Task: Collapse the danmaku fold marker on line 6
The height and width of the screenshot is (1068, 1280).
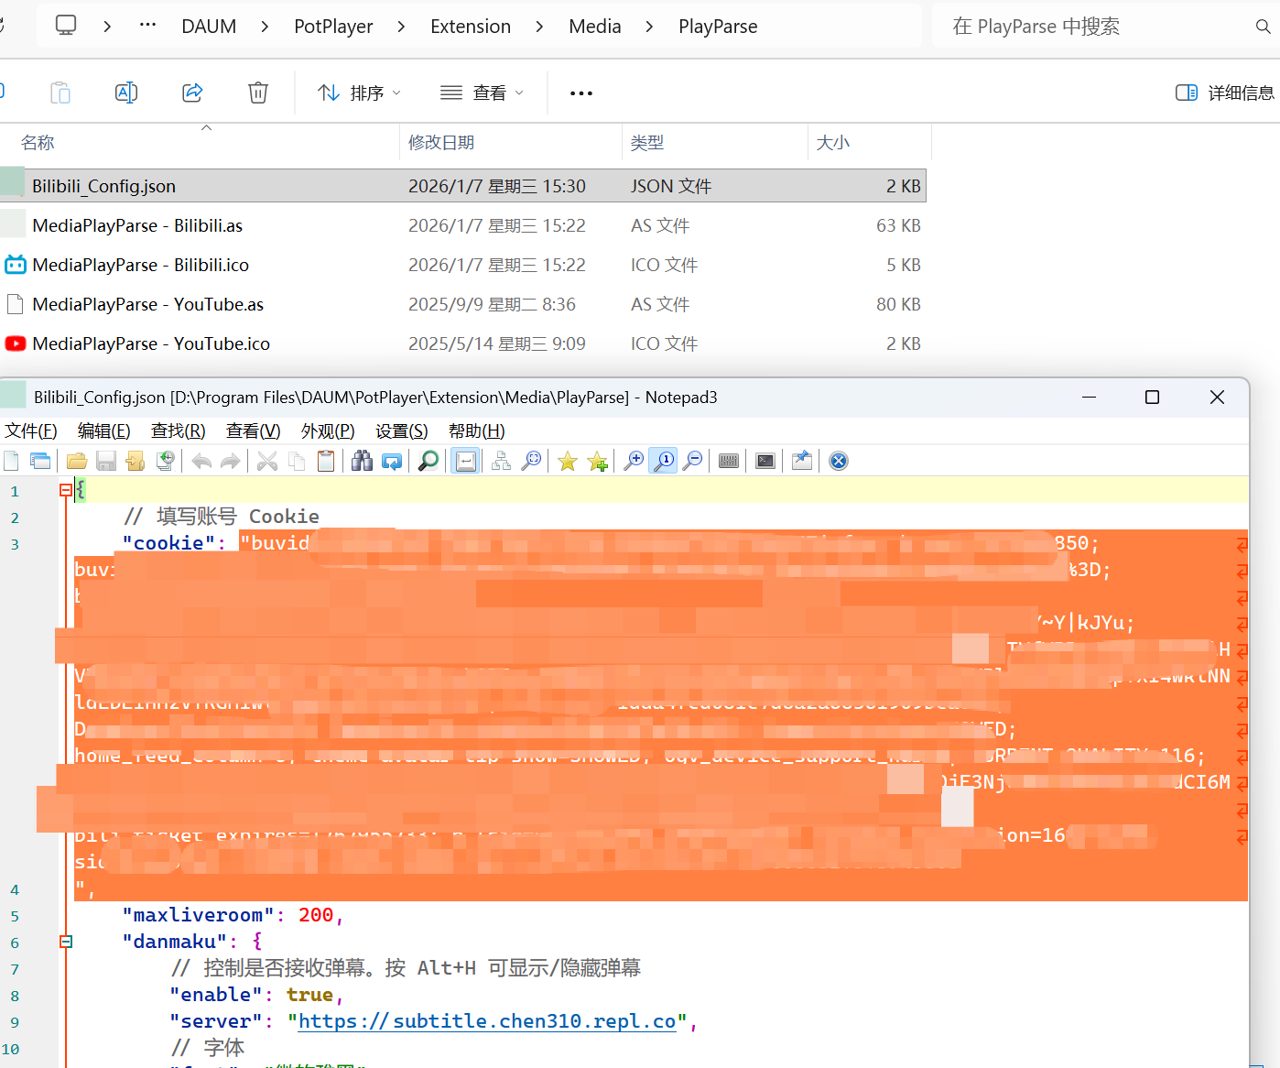Action: [66, 941]
